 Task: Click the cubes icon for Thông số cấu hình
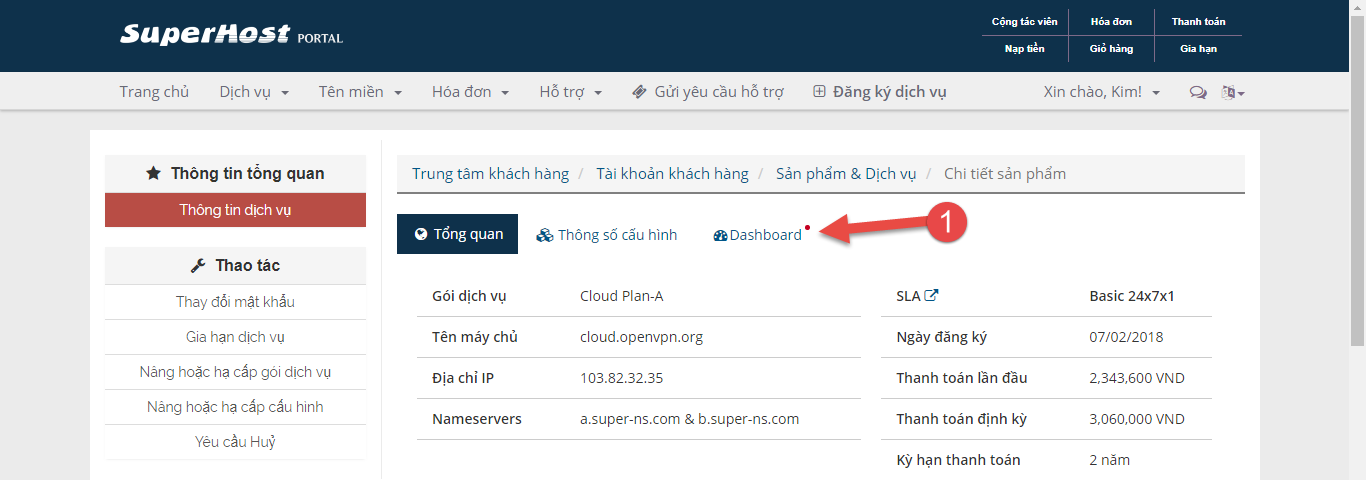click(545, 235)
